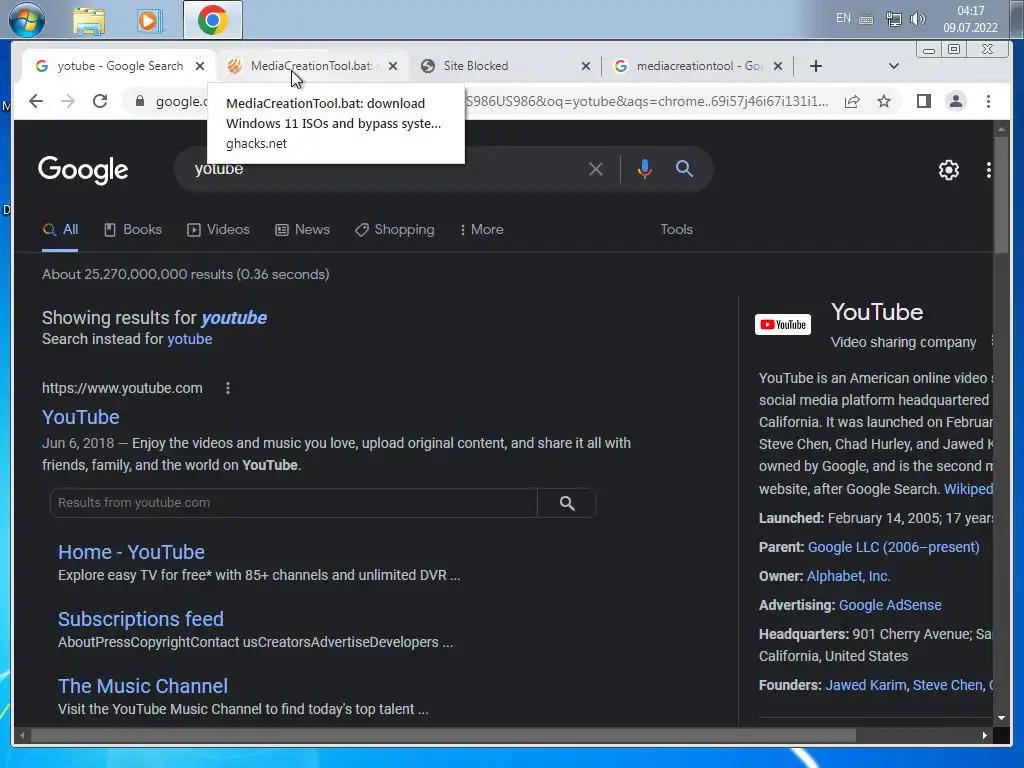Open Chrome's three-dot menu
1024x768 pixels.
pos(988,101)
